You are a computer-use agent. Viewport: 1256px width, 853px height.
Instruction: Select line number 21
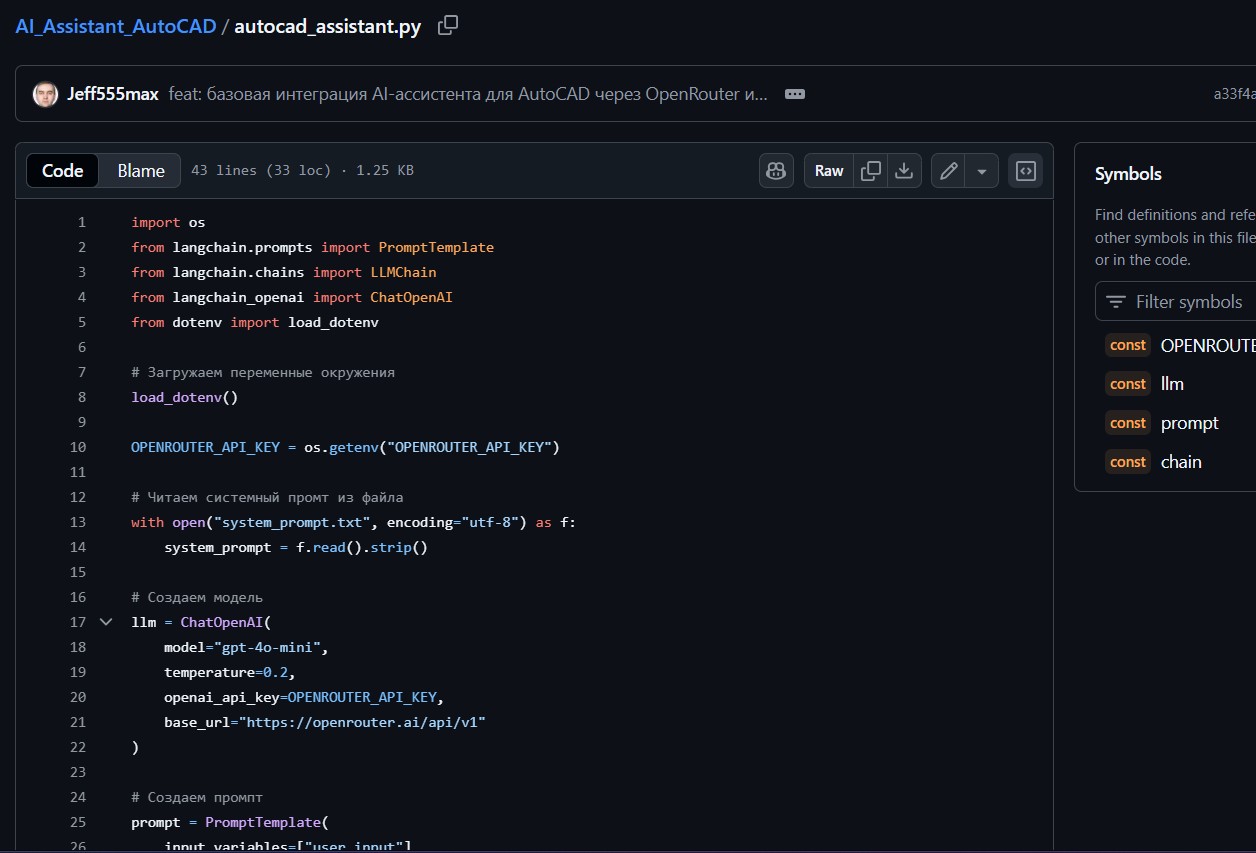pyautogui.click(x=78, y=722)
